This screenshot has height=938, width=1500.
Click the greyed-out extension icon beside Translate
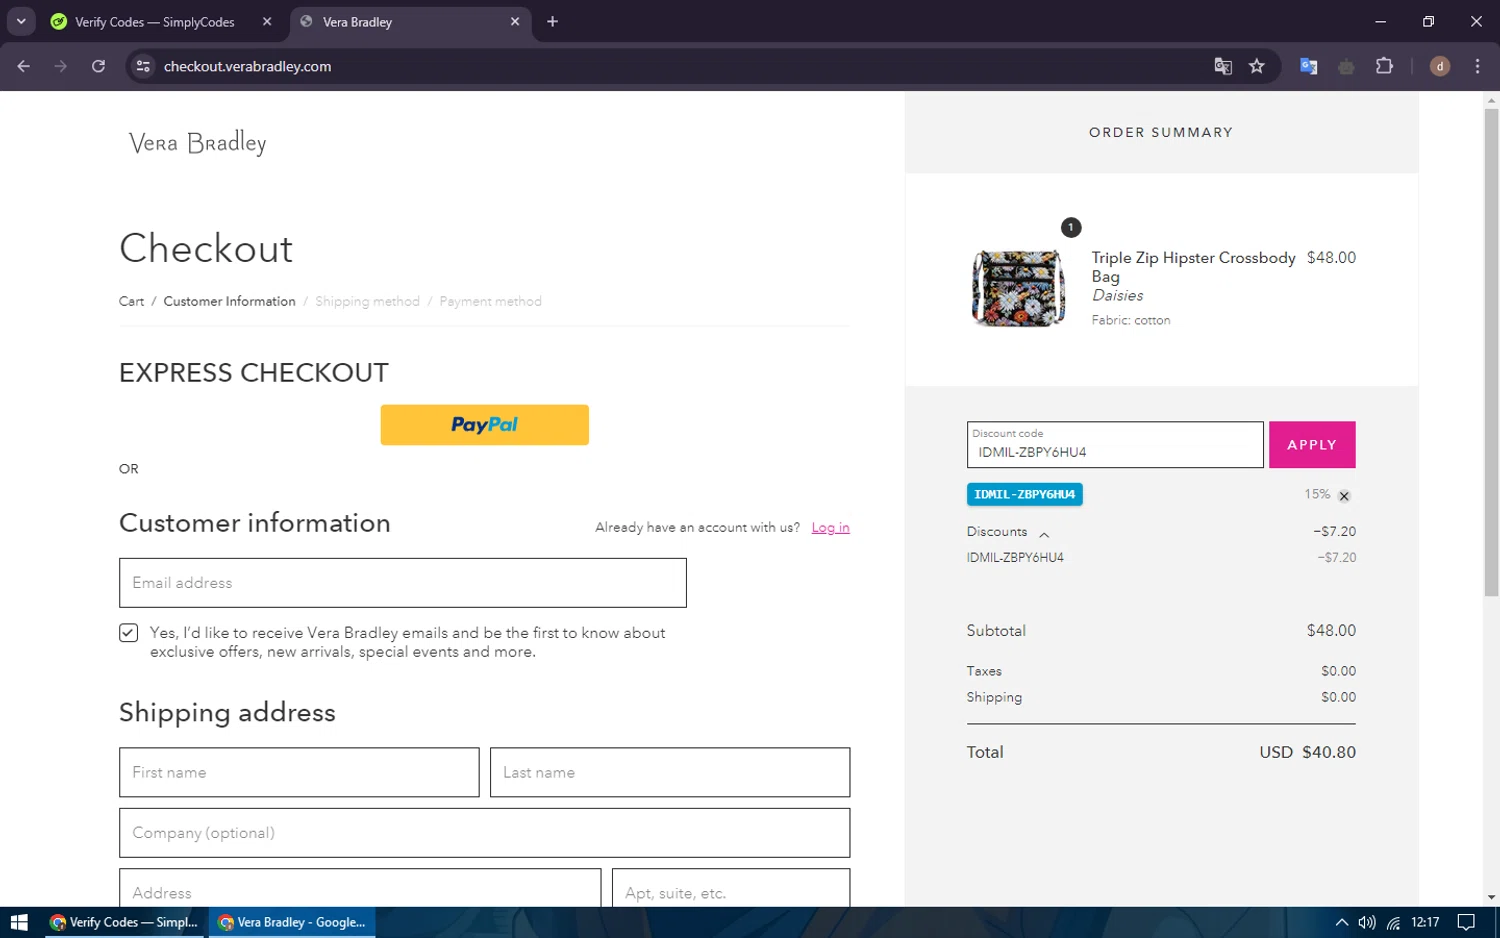[x=1346, y=66]
